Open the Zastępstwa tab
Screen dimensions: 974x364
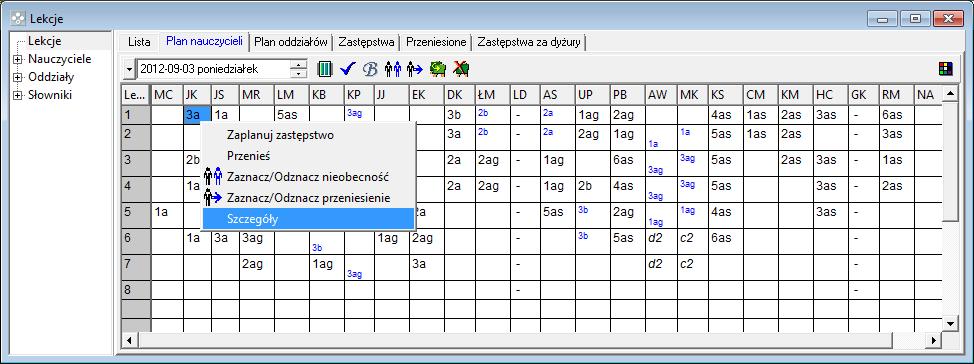coord(366,42)
